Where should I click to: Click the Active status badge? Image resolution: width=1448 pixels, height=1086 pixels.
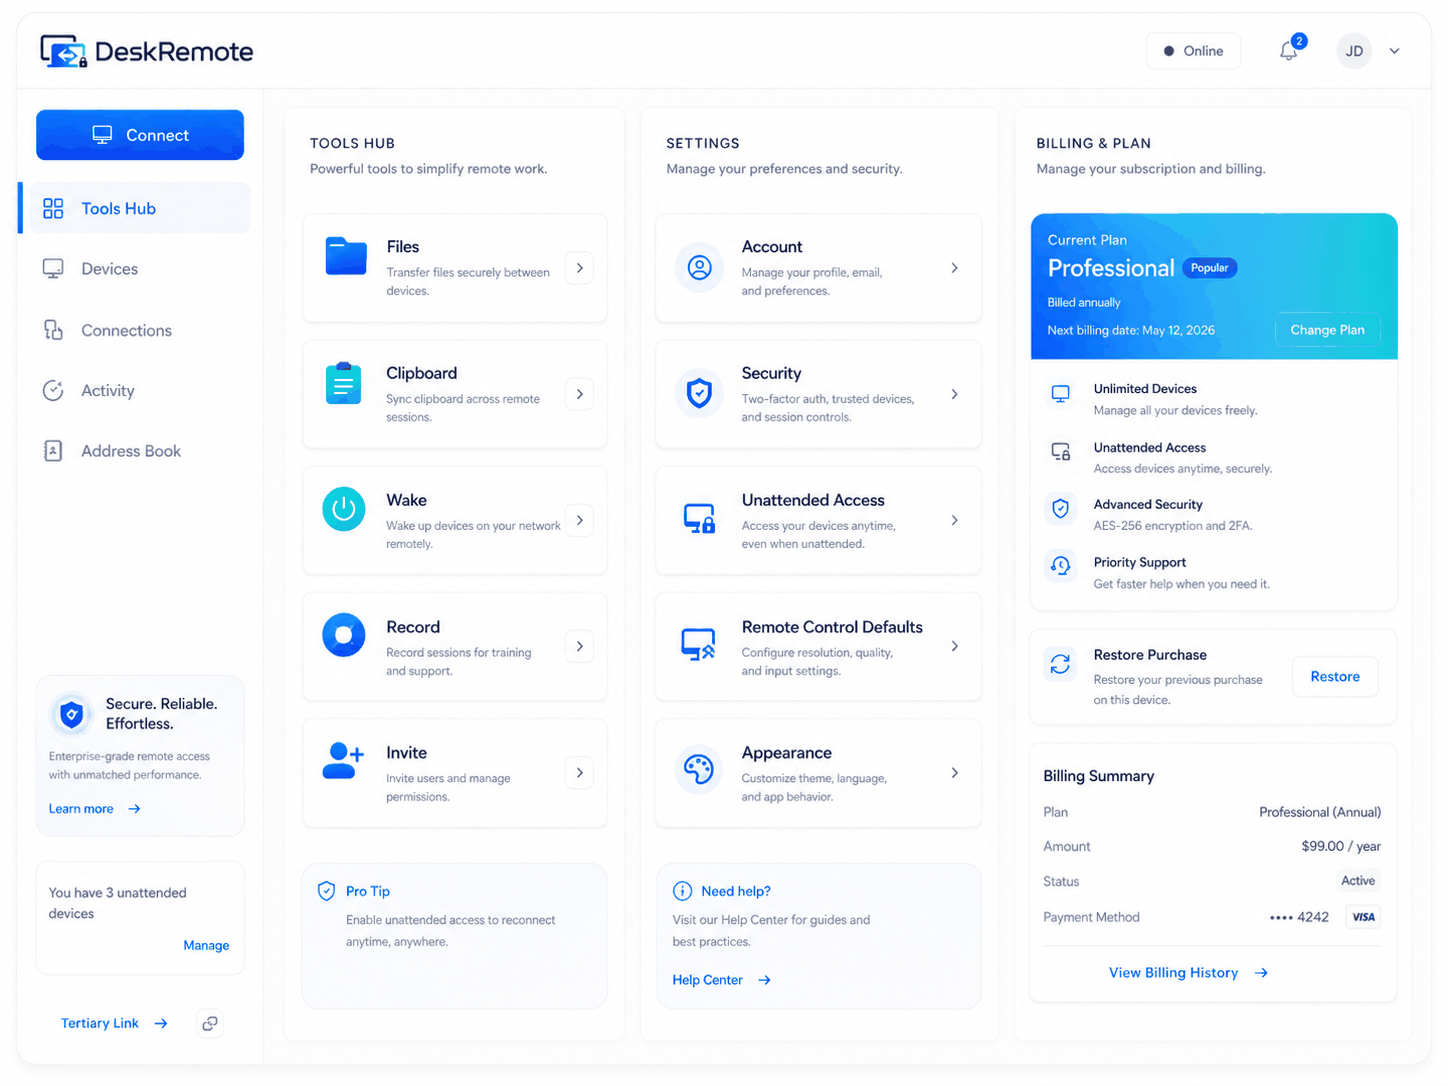pyautogui.click(x=1357, y=881)
